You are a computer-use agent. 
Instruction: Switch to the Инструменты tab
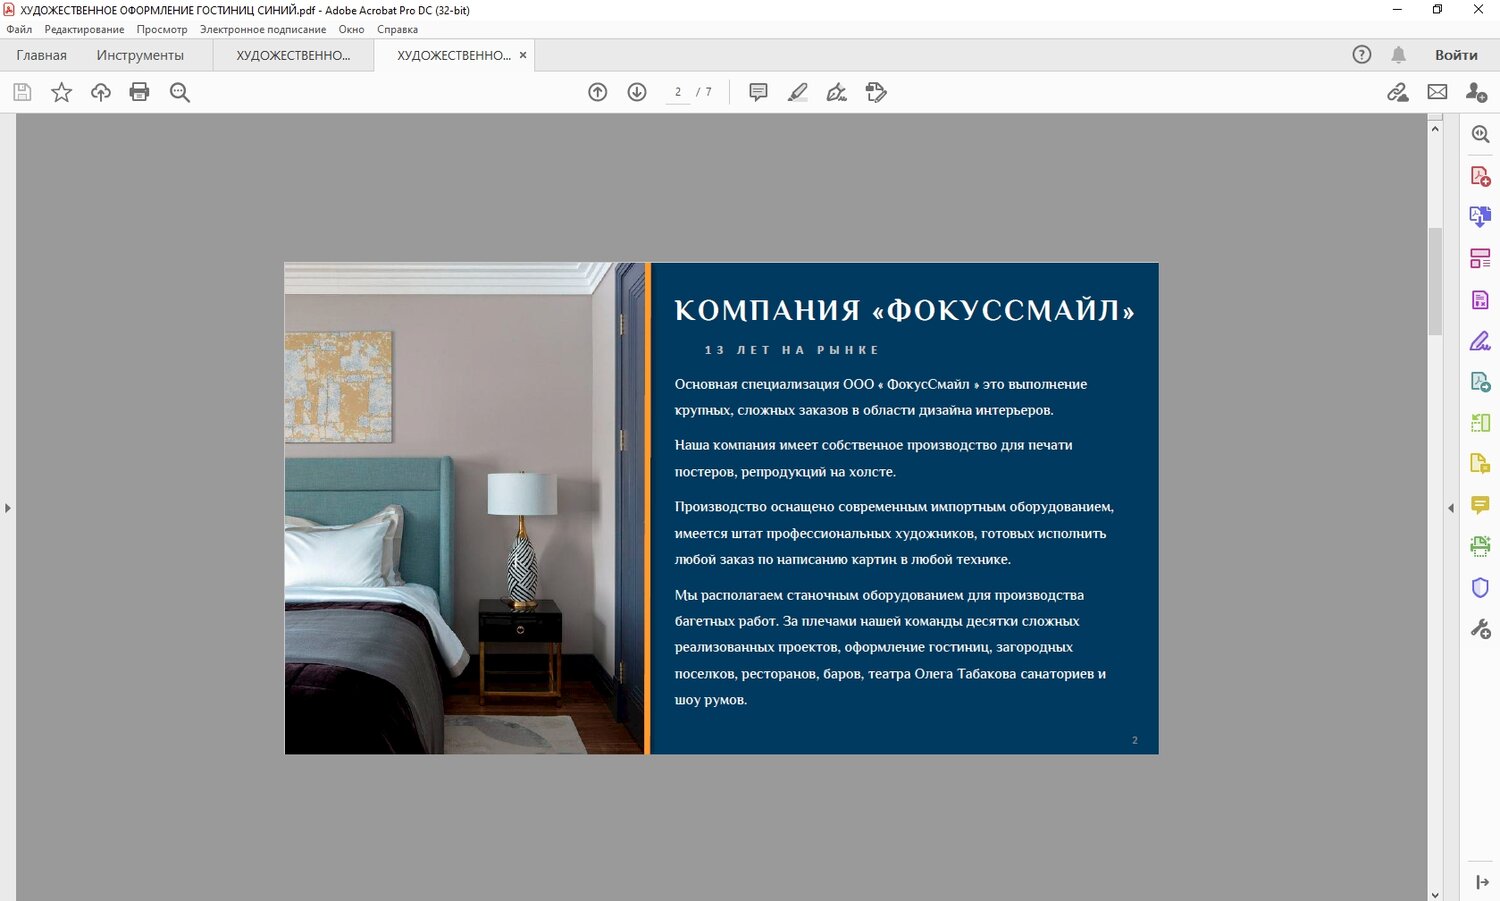140,55
